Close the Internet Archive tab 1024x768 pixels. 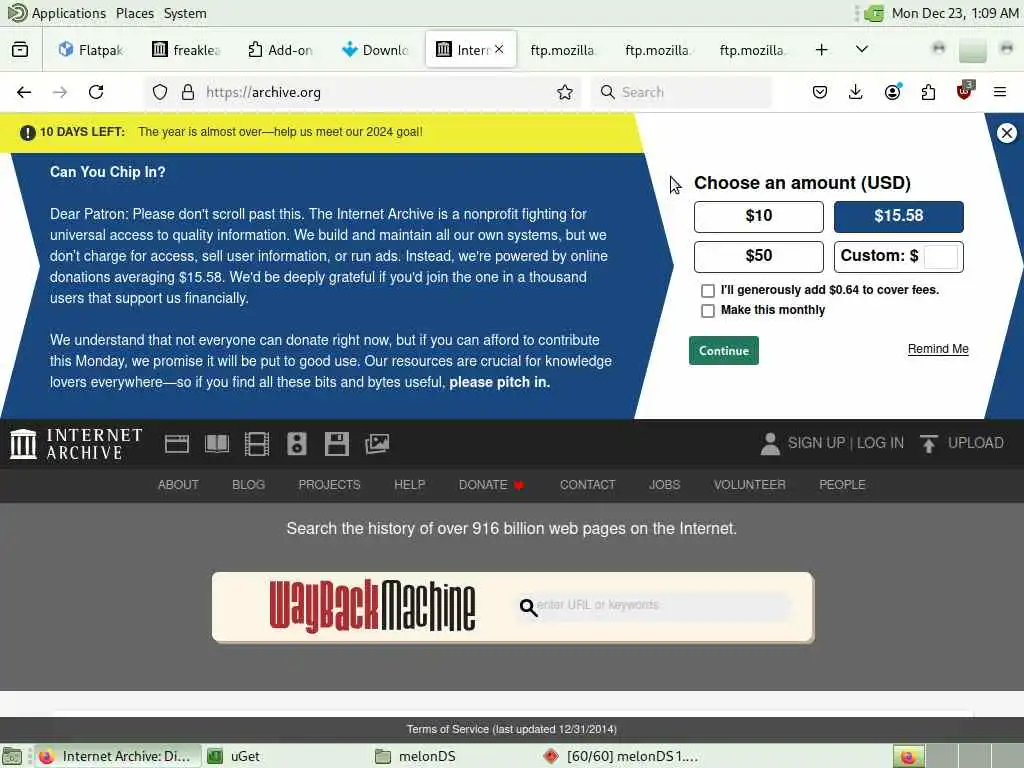point(499,49)
